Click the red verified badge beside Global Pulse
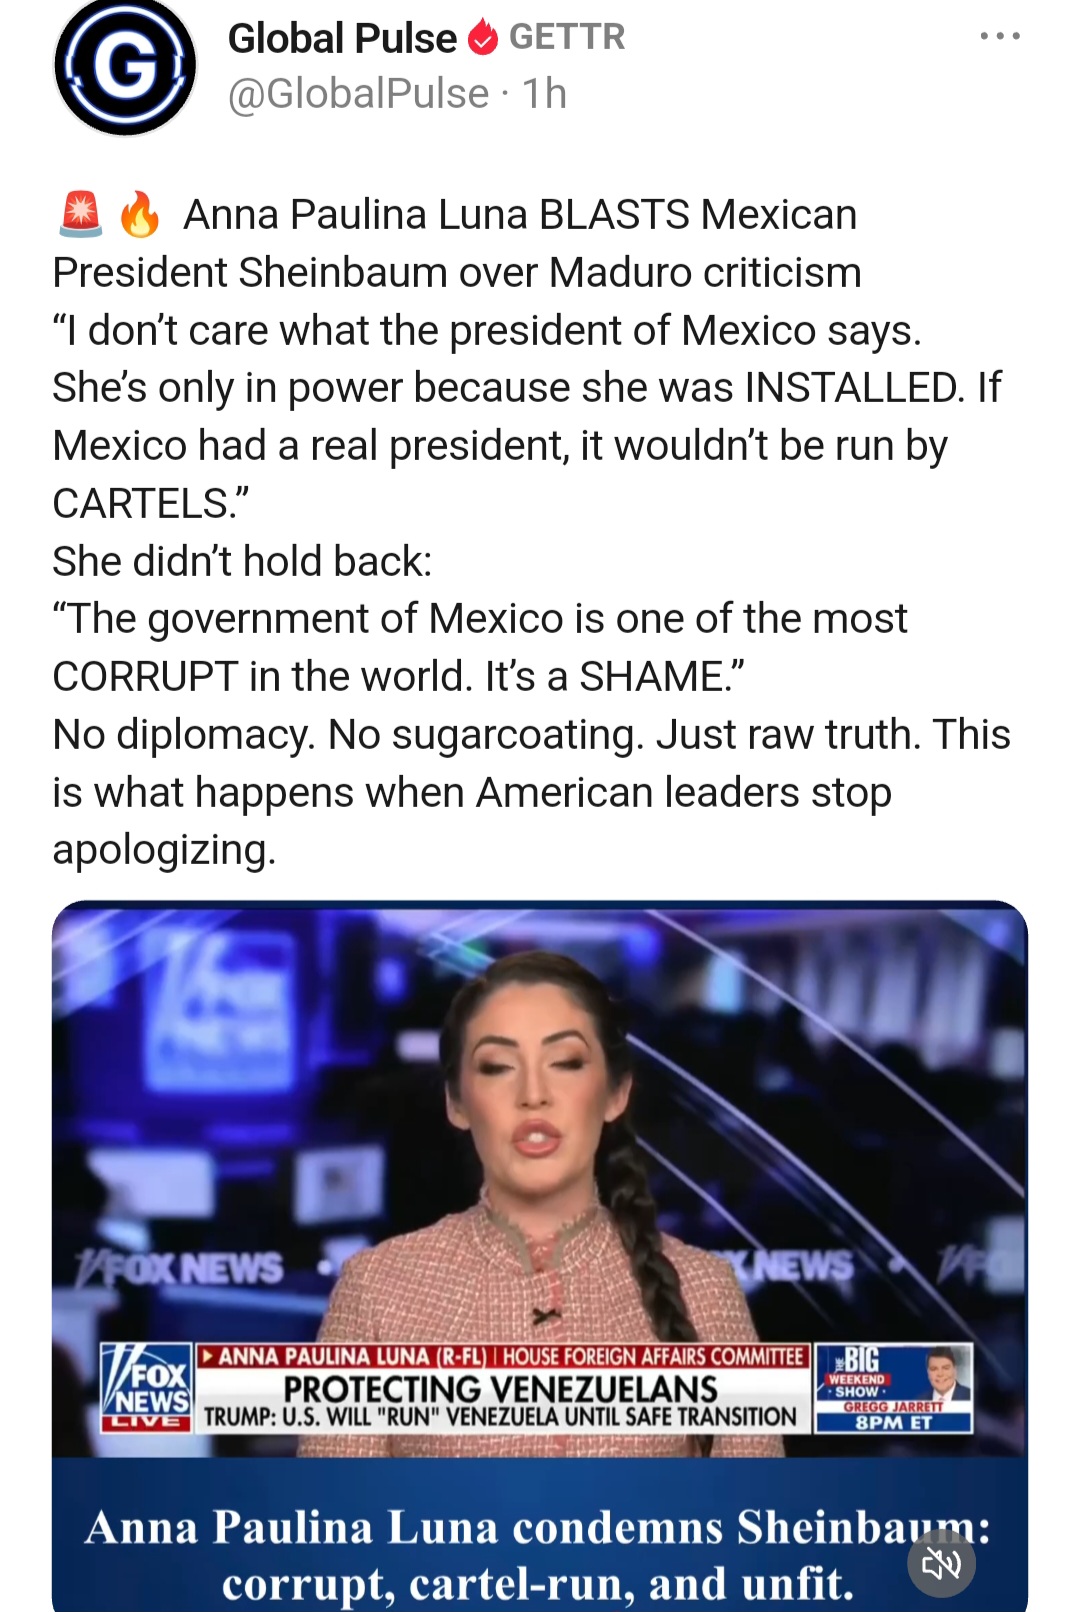This screenshot has height=1612, width=1080. point(483,38)
